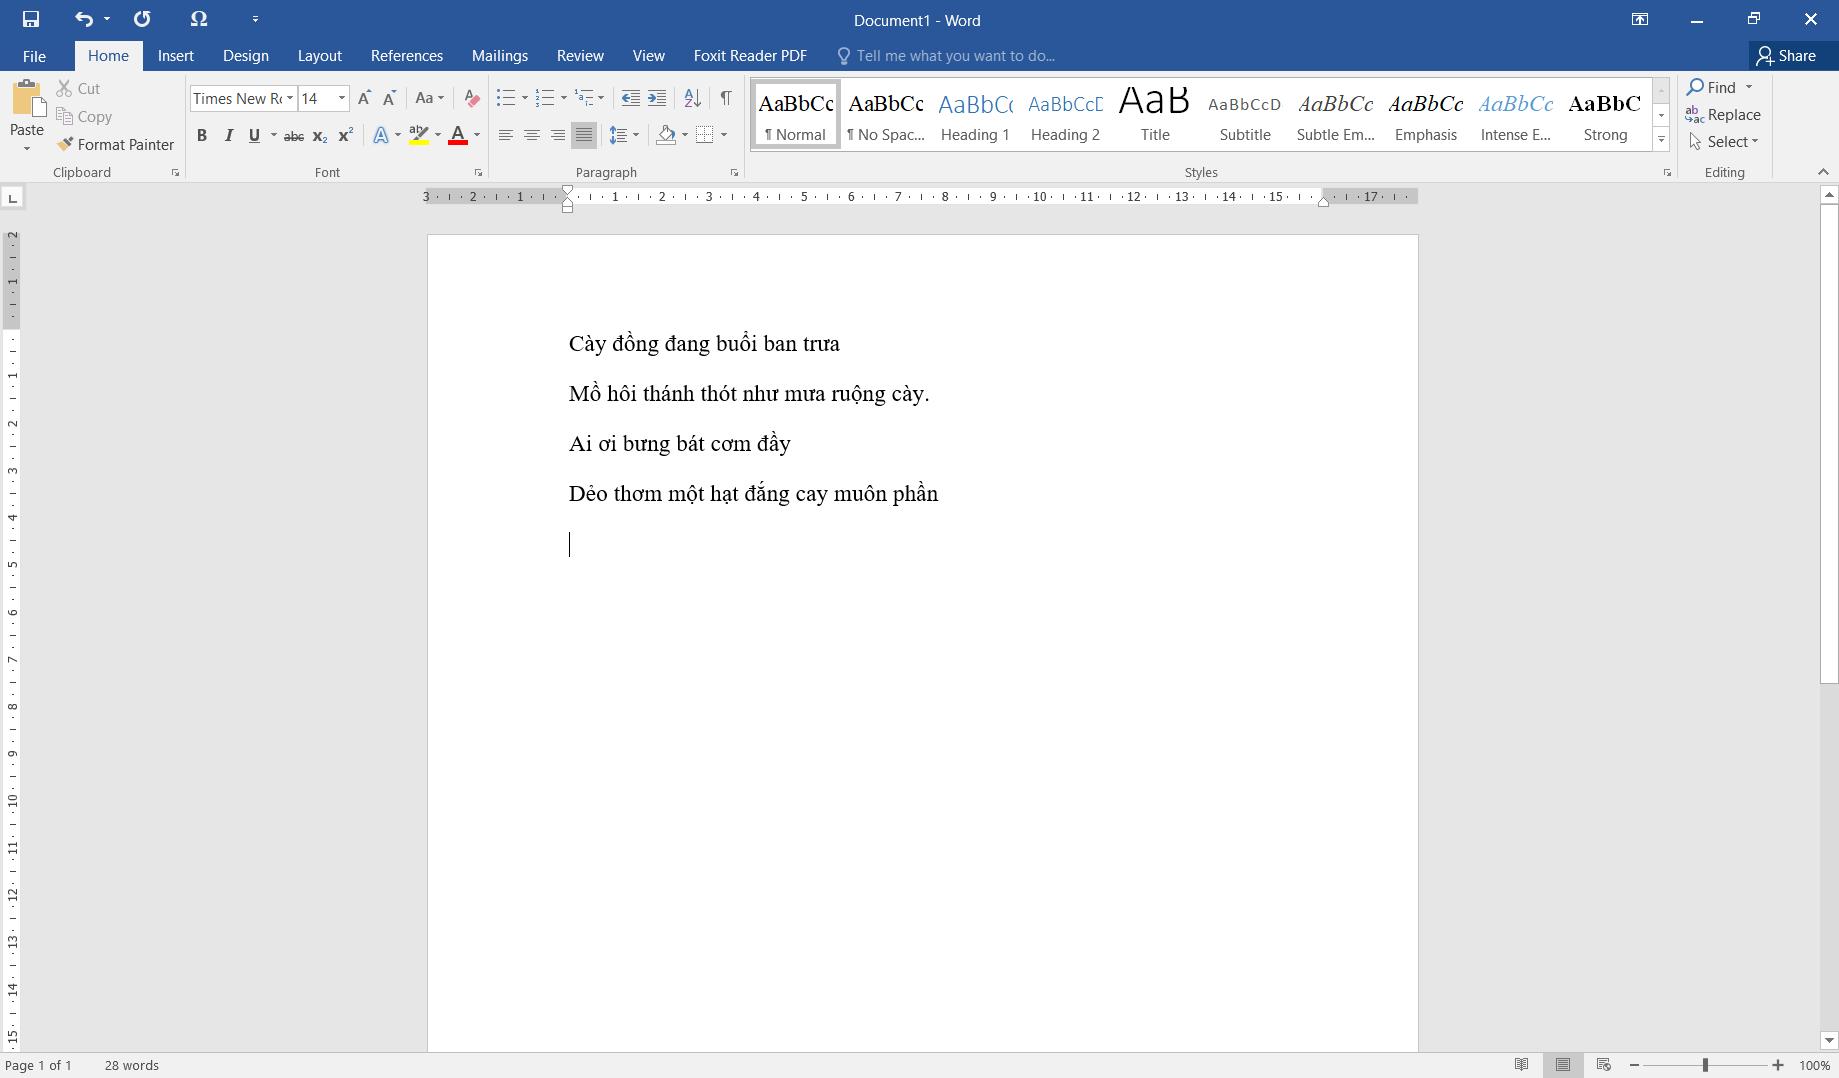
Task: Open line and paragraph spacing options
Action: click(x=619, y=135)
